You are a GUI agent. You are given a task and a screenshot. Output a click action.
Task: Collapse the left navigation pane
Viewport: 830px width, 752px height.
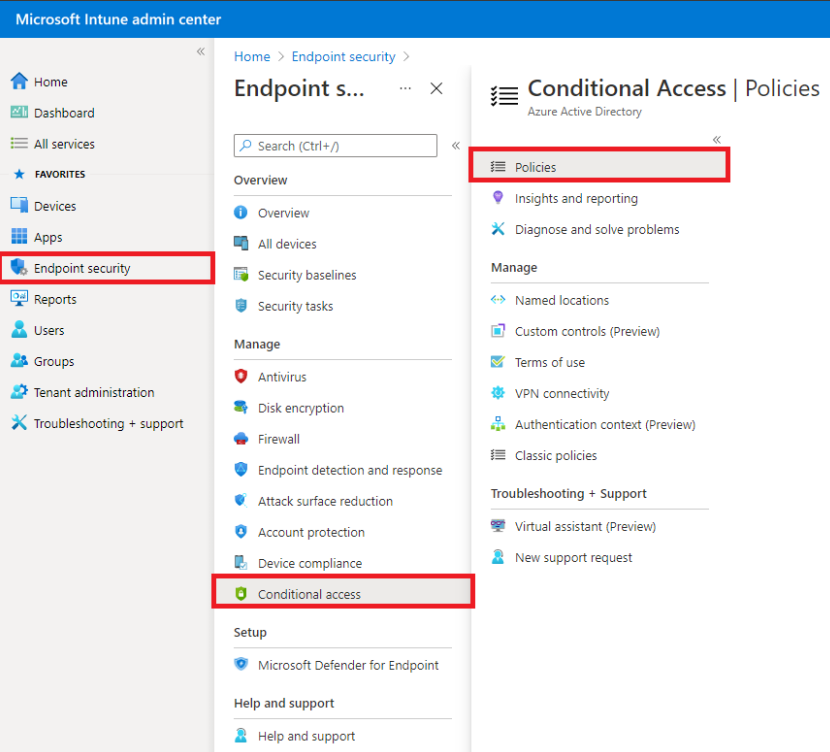pos(200,50)
